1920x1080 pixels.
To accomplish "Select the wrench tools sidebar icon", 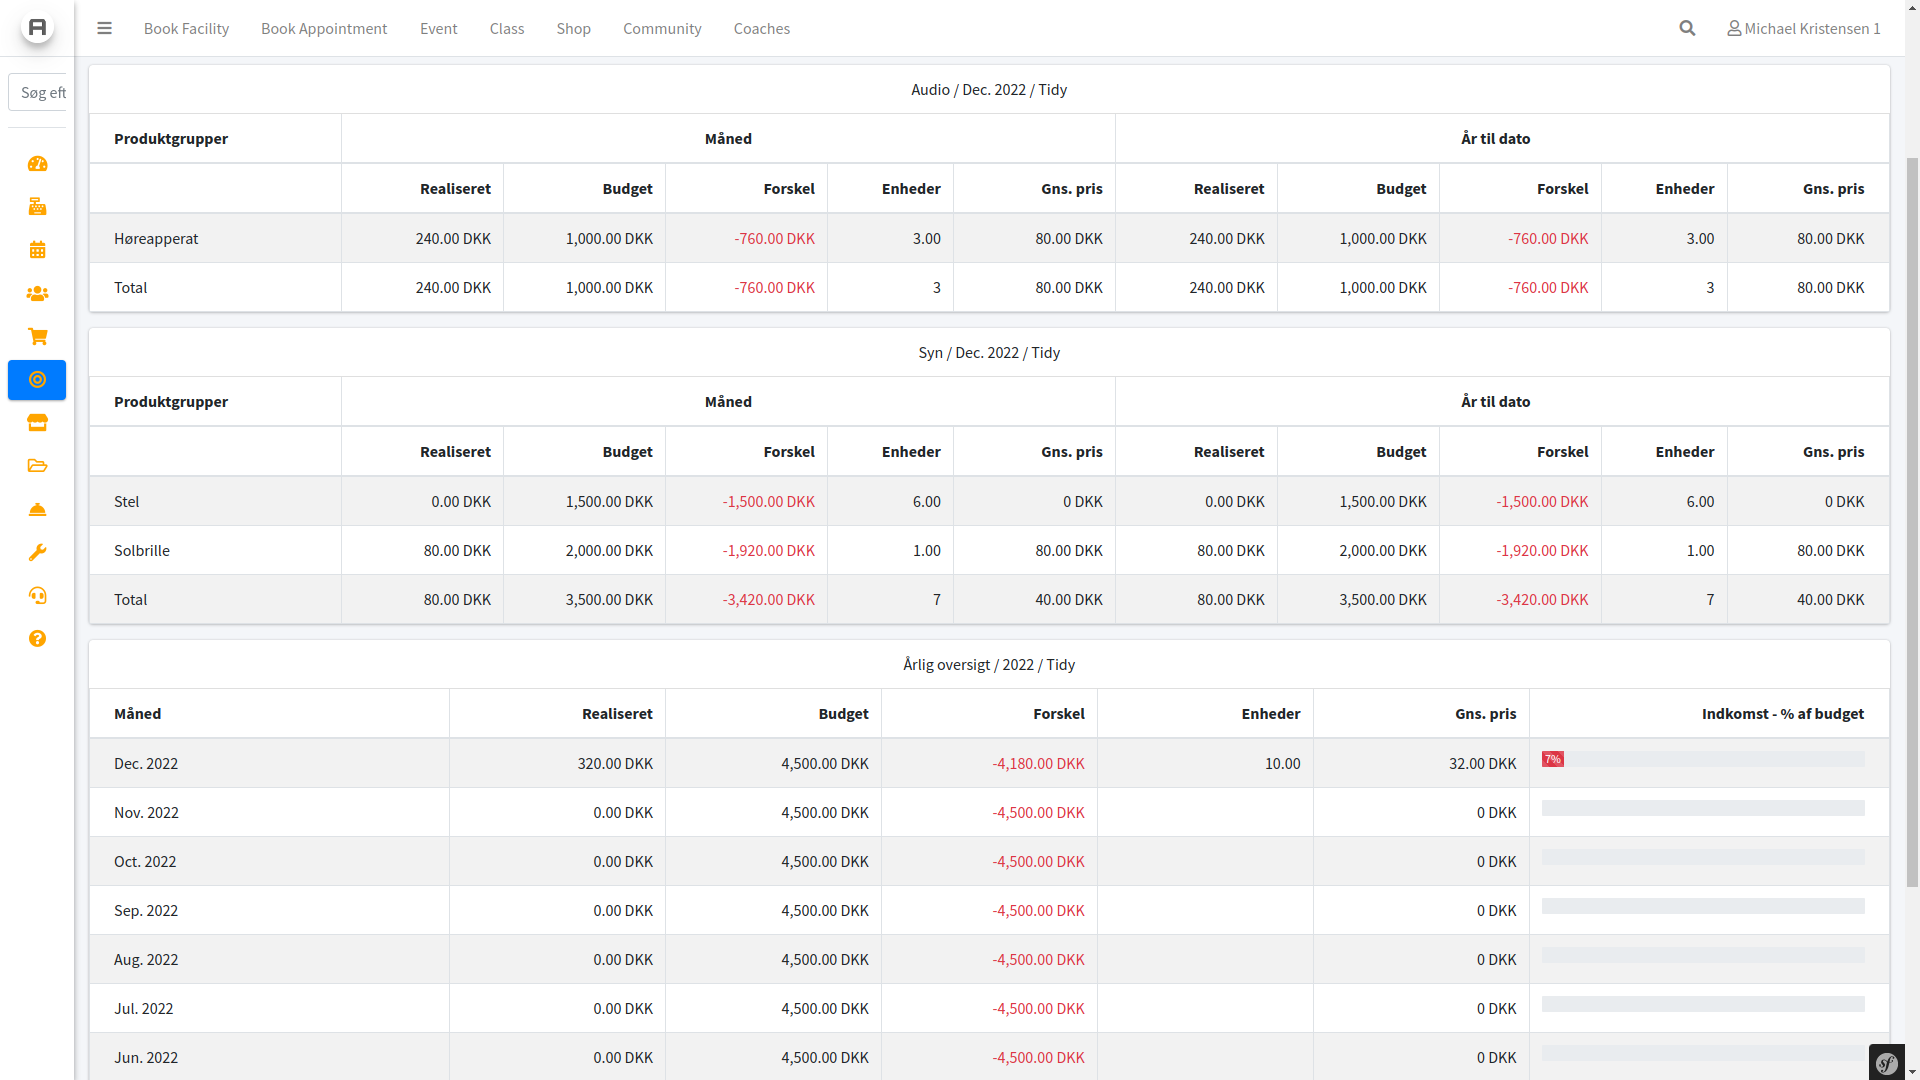I will click(37, 553).
